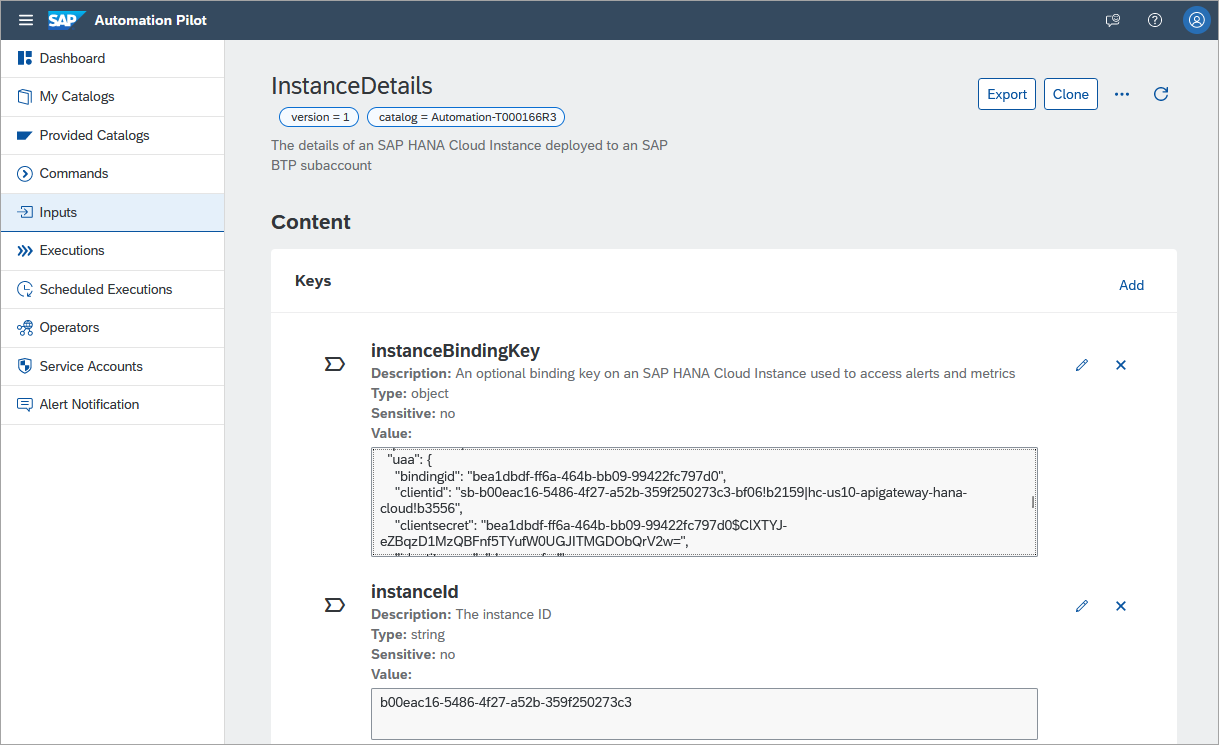Click the 'Type: object' text
The image size is (1219, 745).
pyautogui.click(x=410, y=393)
